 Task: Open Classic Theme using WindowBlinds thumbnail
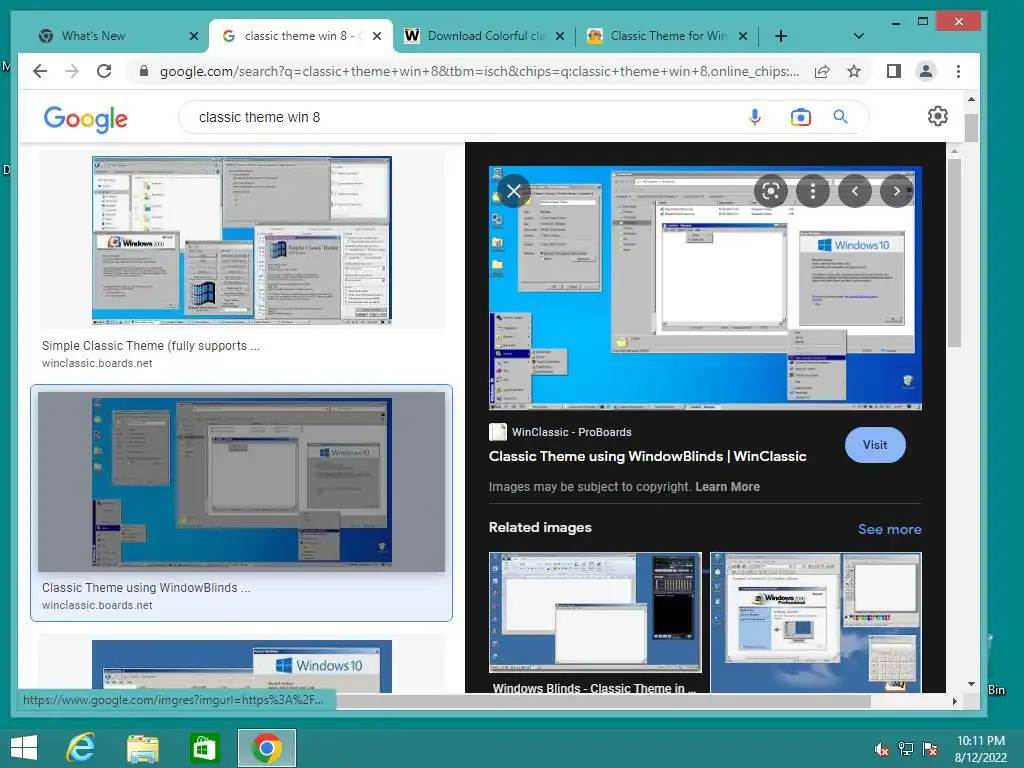point(242,482)
